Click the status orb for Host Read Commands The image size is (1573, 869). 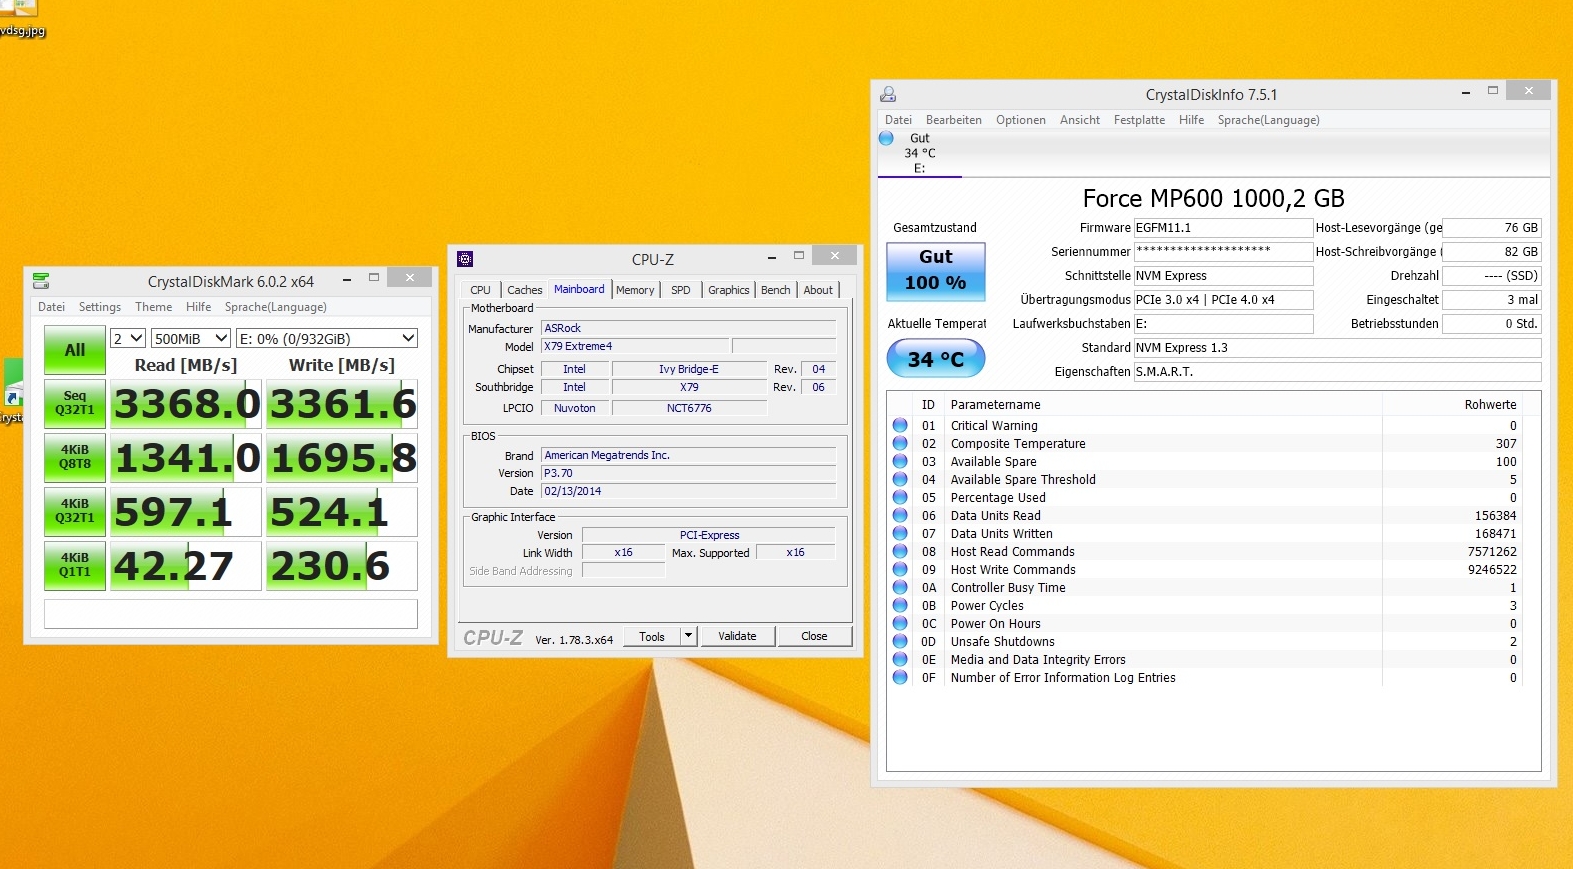[x=900, y=551]
